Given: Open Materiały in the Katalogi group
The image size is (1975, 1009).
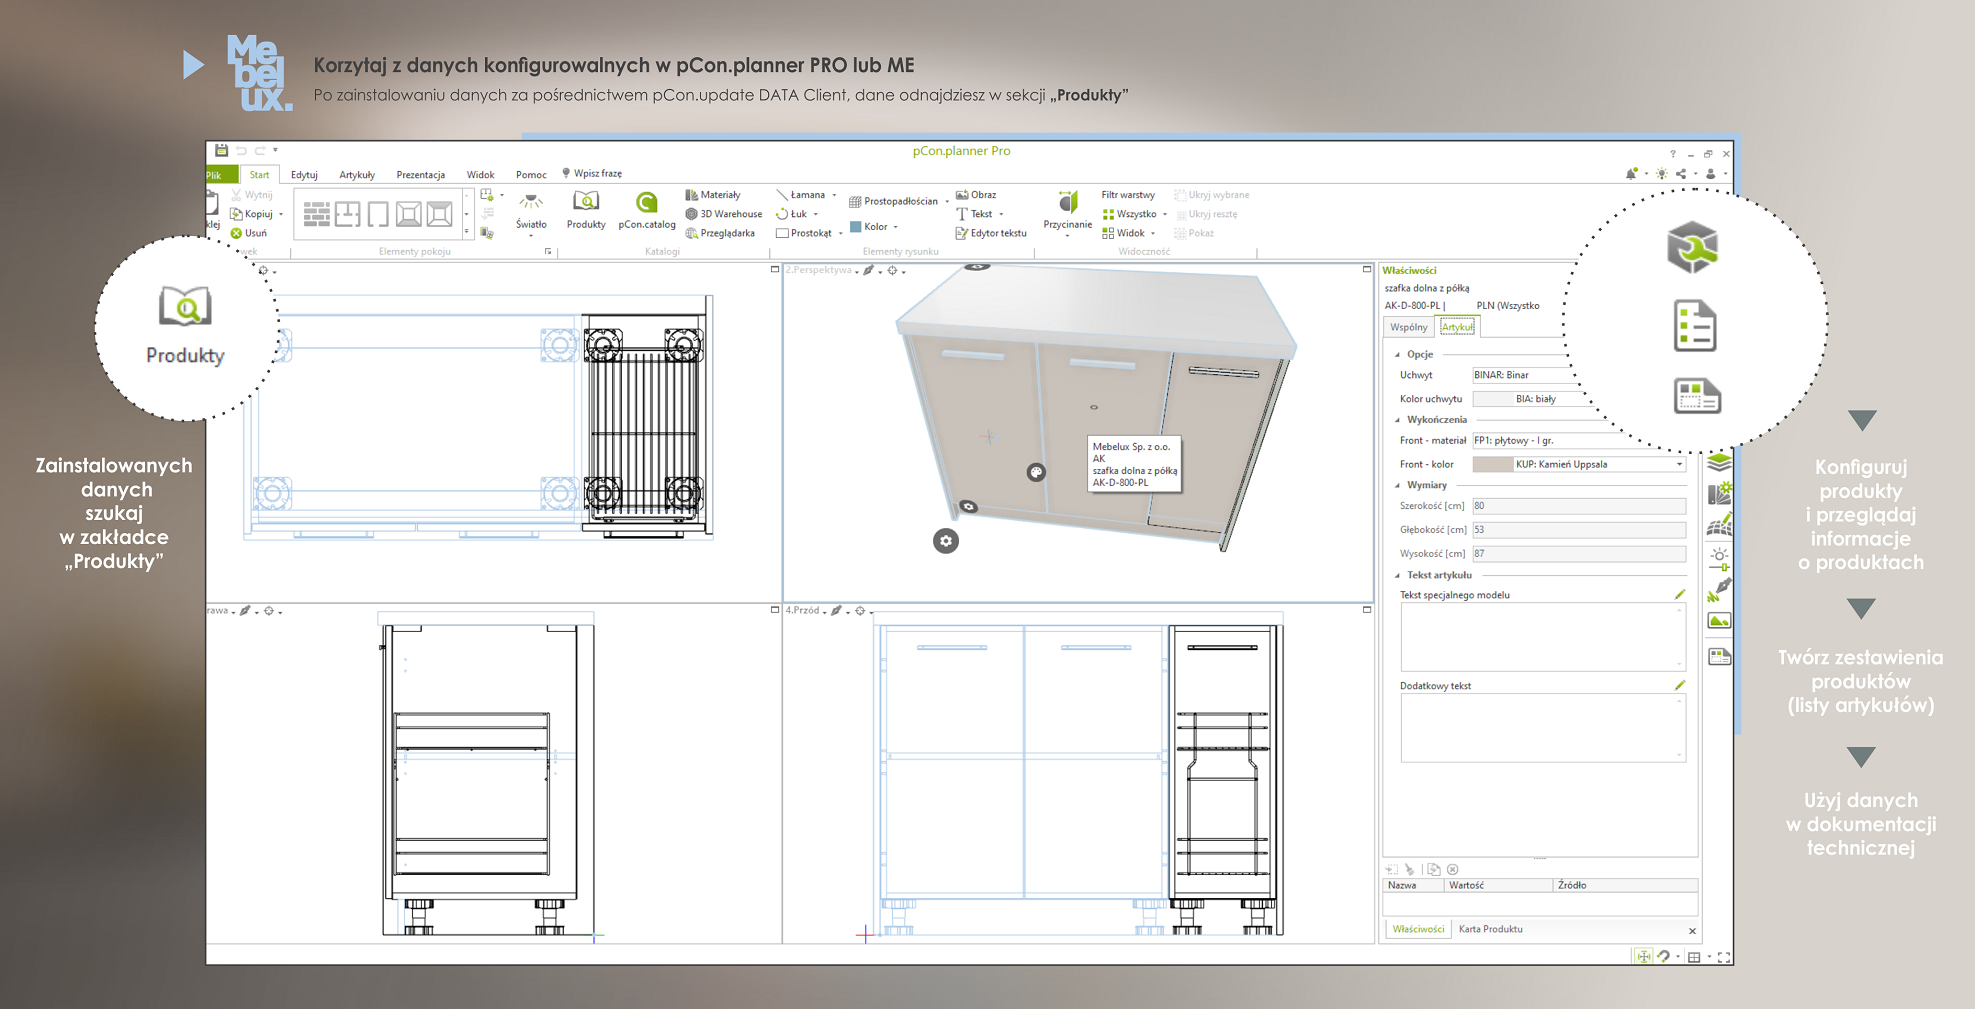Looking at the screenshot, I should [x=713, y=195].
